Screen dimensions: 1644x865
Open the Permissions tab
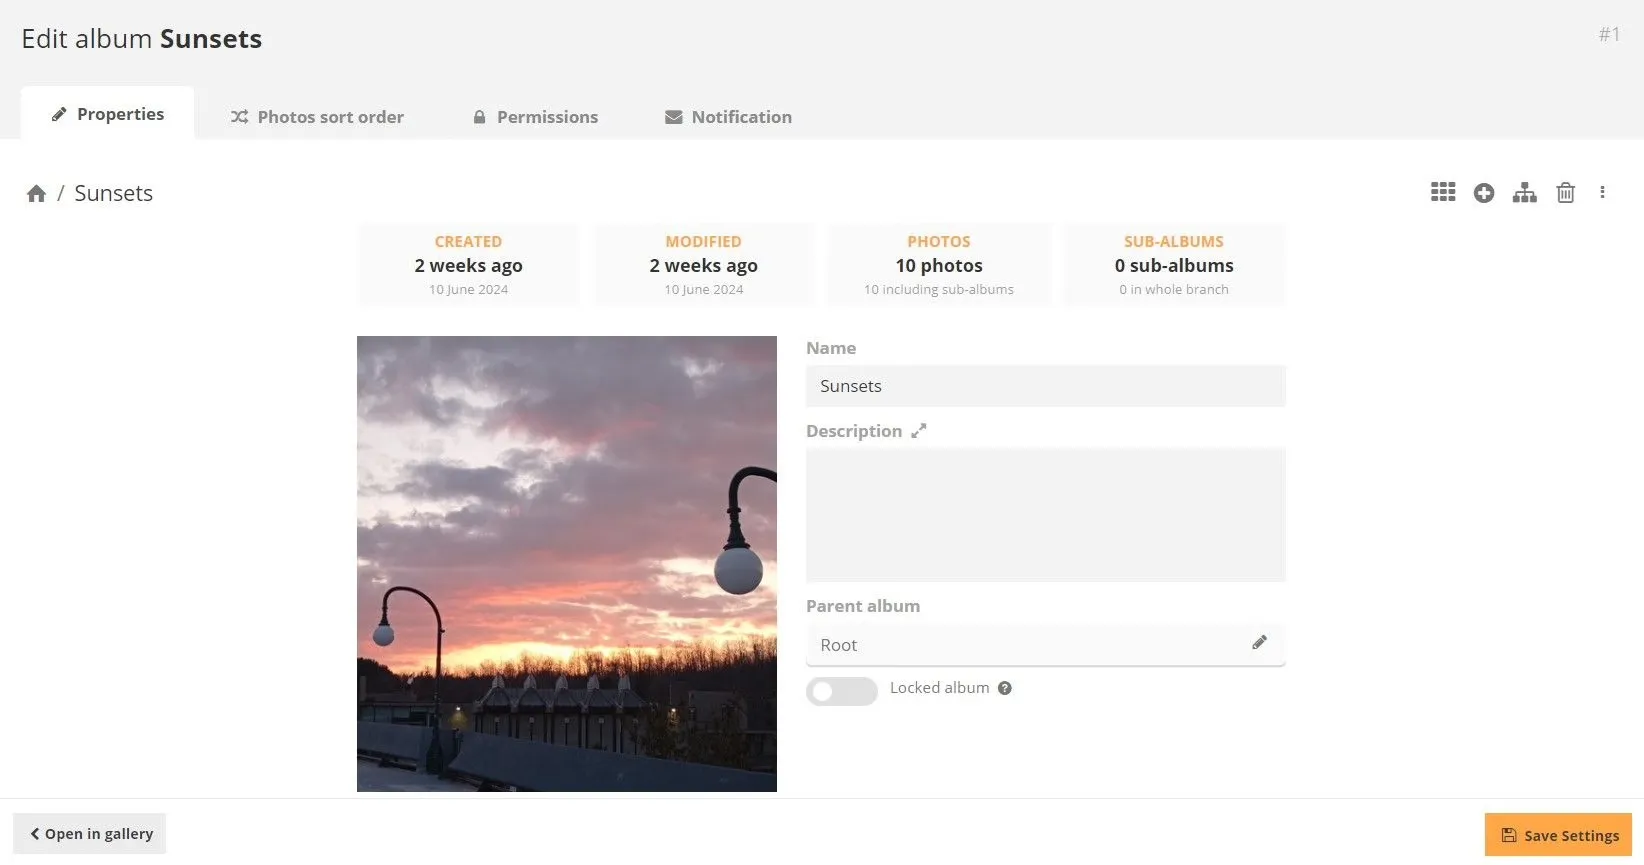(535, 117)
